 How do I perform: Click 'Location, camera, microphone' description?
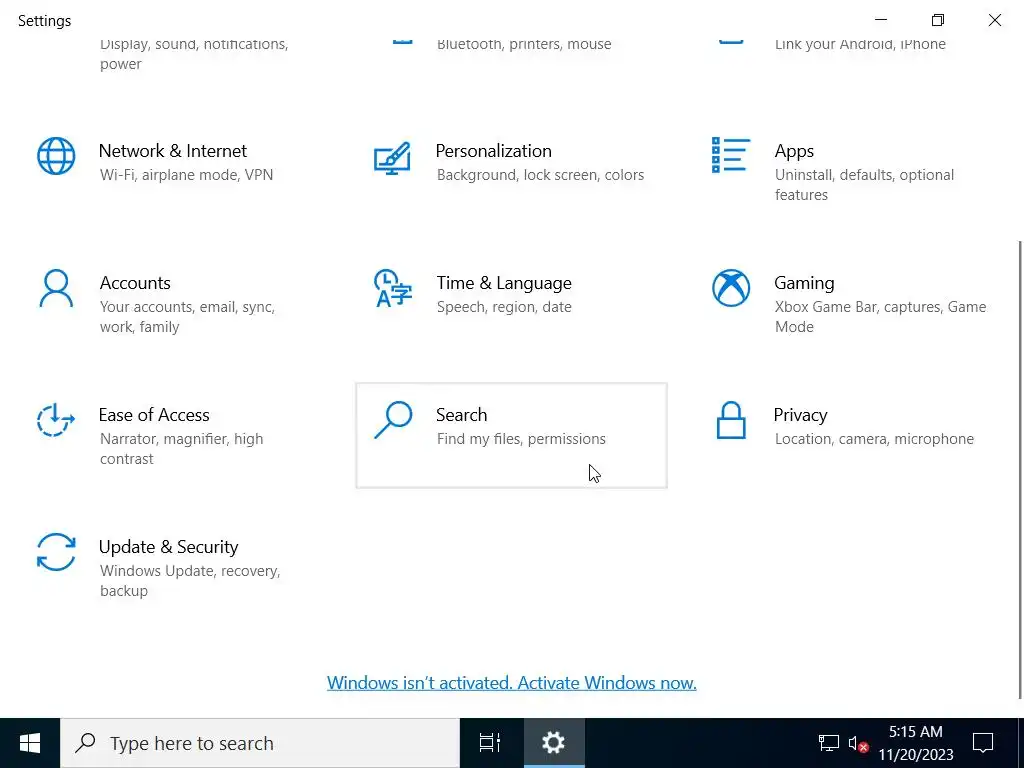[x=874, y=439]
